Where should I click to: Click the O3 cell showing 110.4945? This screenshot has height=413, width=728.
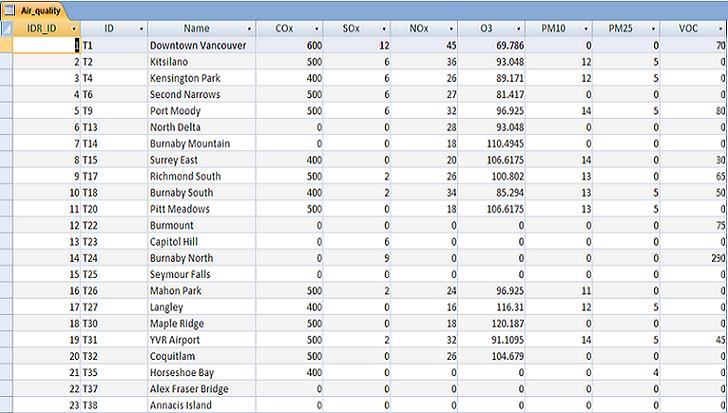[x=492, y=143]
